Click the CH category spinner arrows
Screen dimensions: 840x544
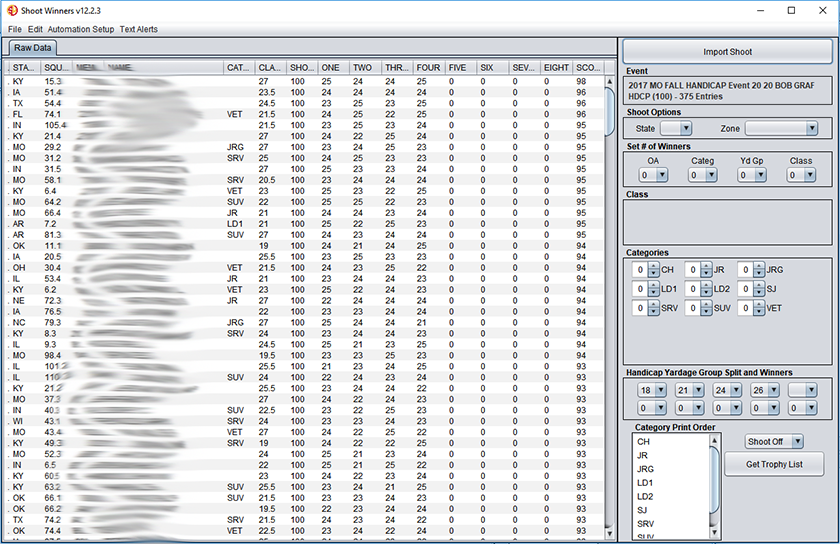[653, 270]
